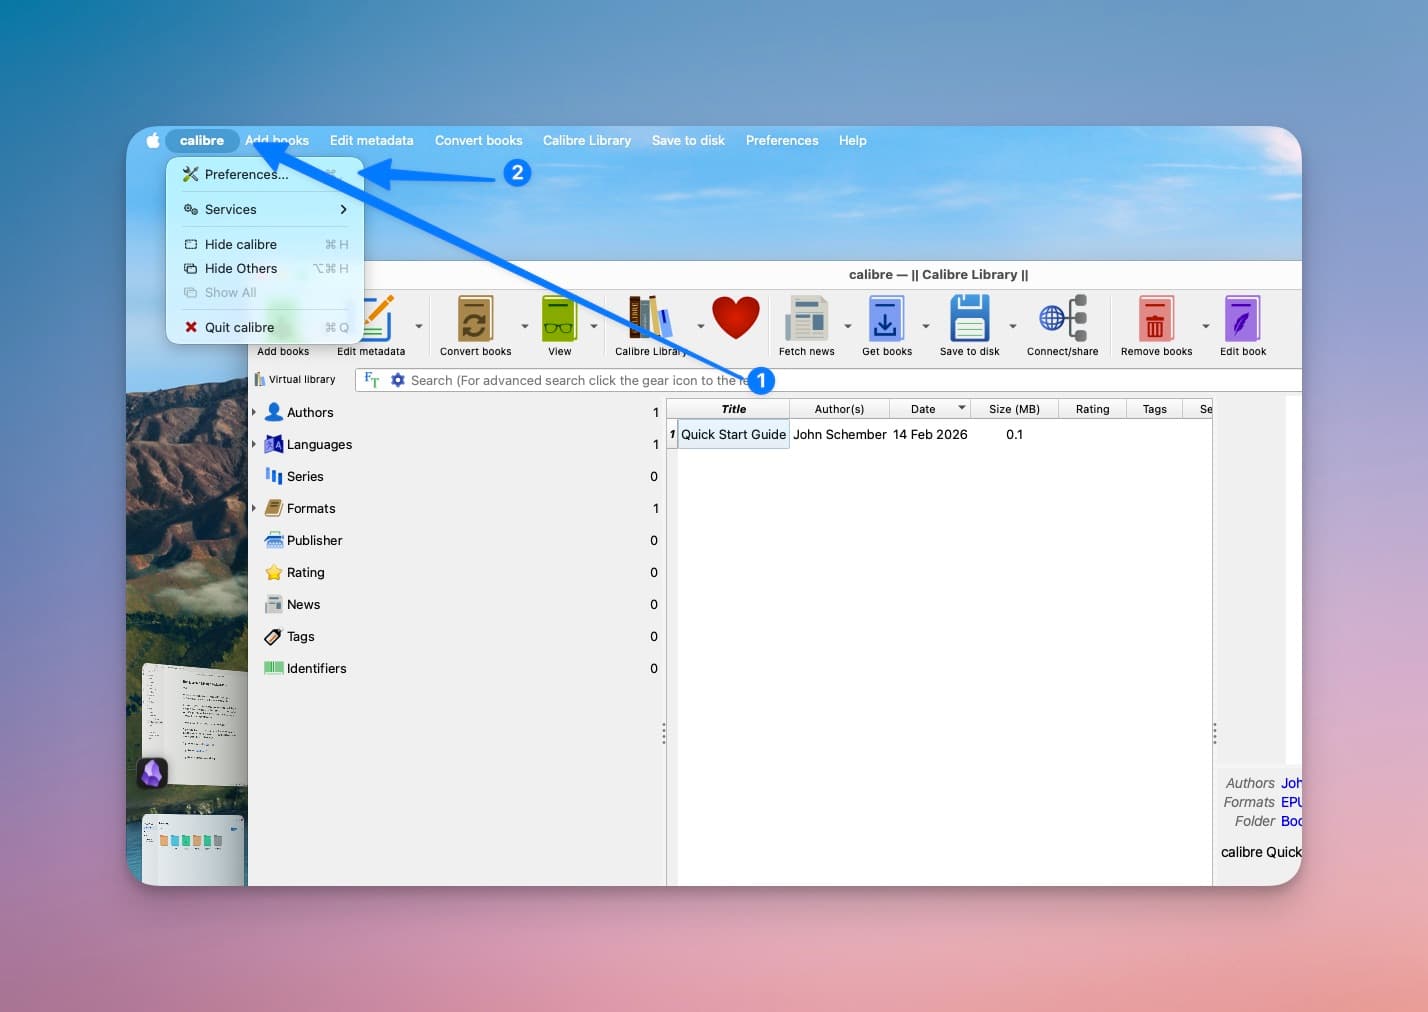The width and height of the screenshot is (1428, 1012).
Task: Click the Save to disk floppy icon
Action: coord(969,320)
